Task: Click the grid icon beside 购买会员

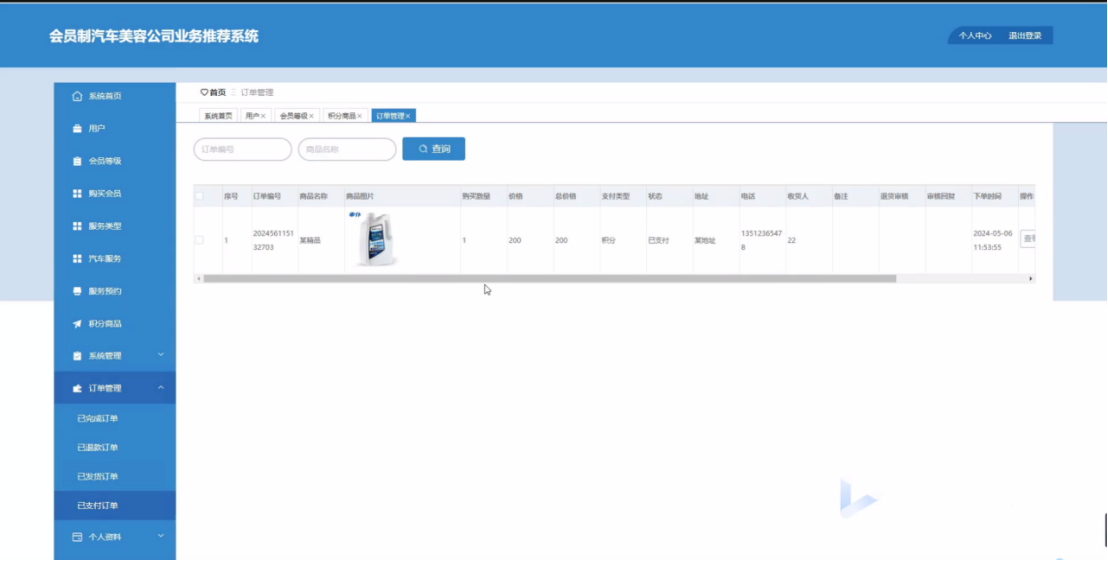Action: (77, 194)
